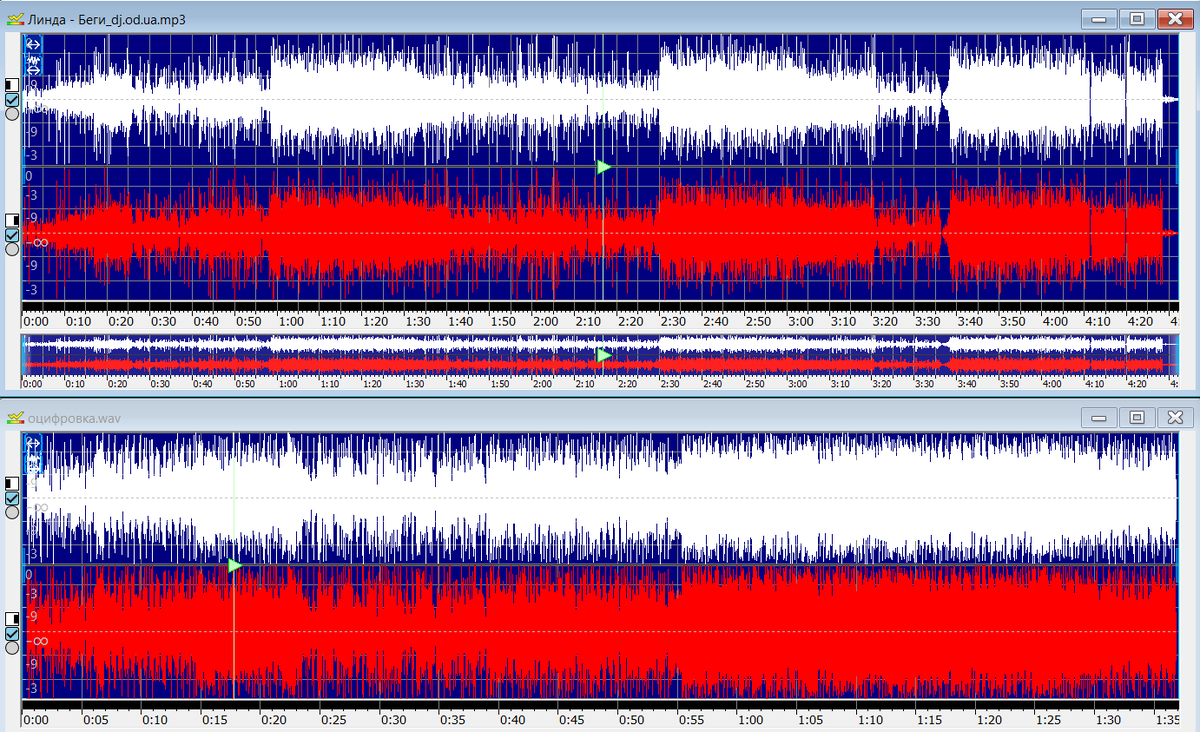
Task: Click app icon in Линда mp3 title bar
Action: (14, 19)
